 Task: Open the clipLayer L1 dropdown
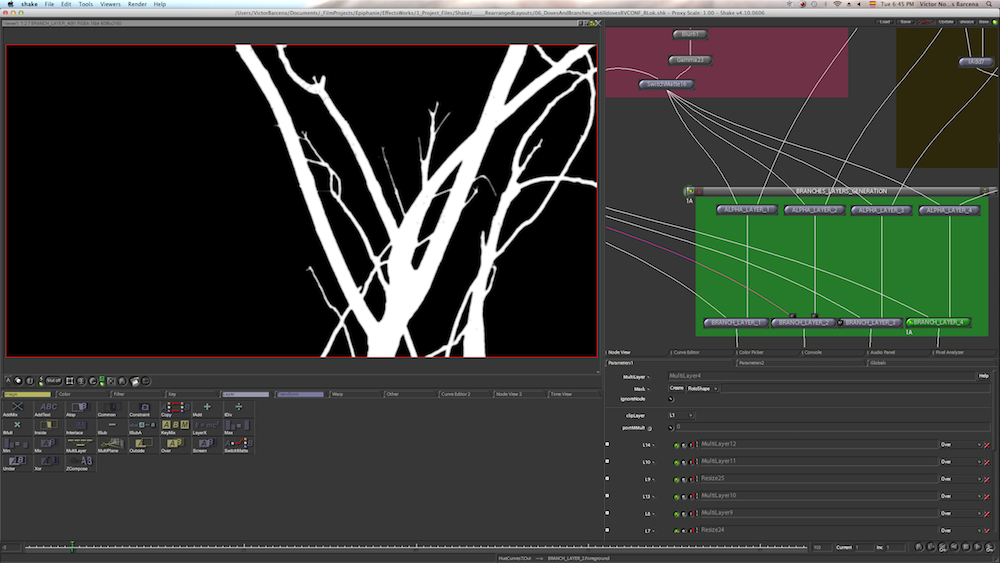pyautogui.click(x=681, y=414)
